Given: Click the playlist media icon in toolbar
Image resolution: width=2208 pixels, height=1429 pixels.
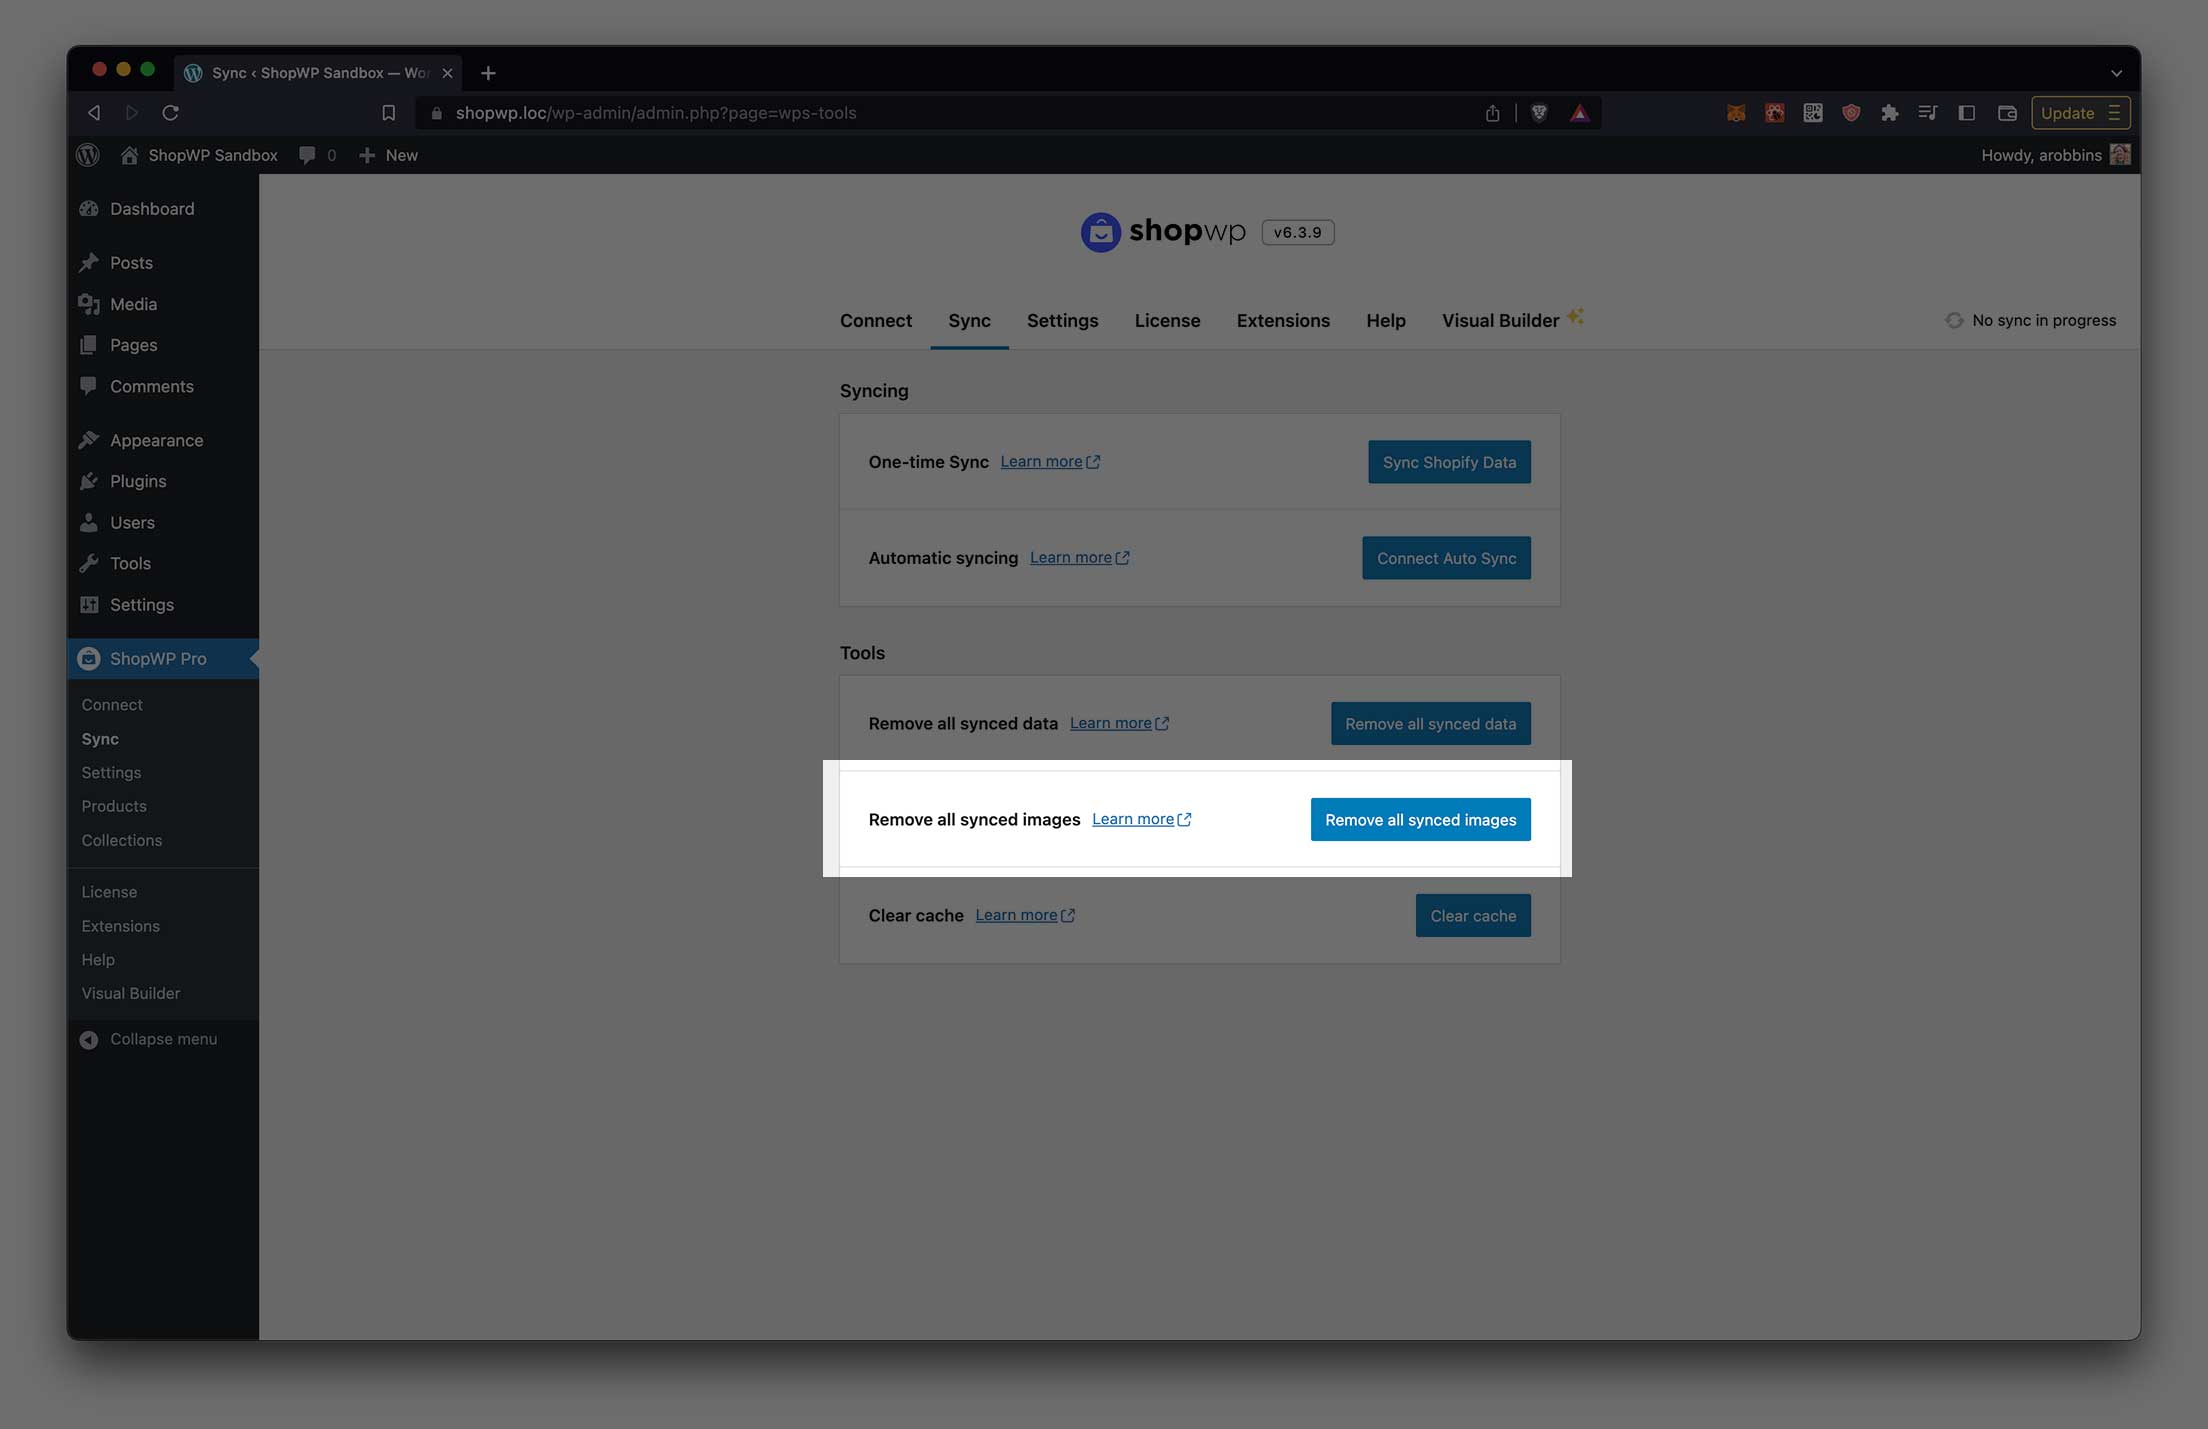Looking at the screenshot, I should 1928,113.
